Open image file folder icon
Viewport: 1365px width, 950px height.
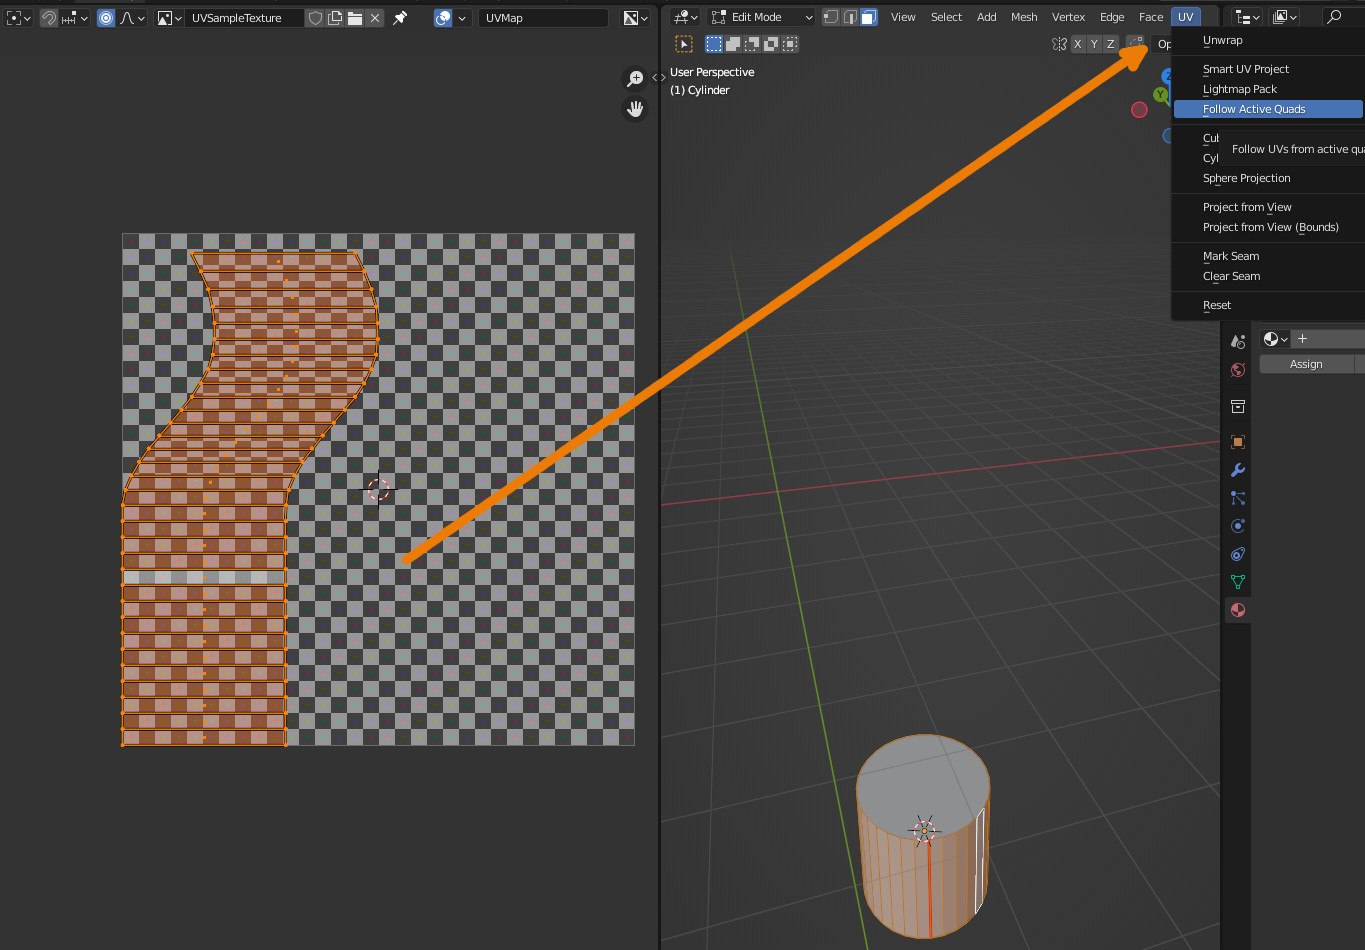pos(355,18)
